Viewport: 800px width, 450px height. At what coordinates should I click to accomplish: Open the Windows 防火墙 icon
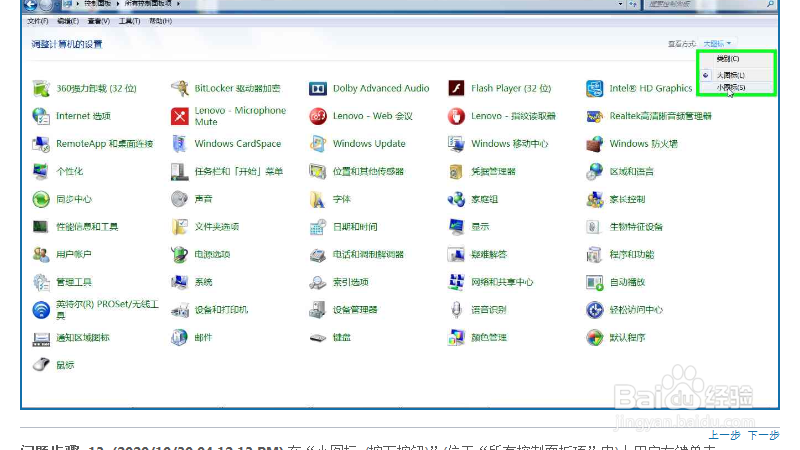pyautogui.click(x=594, y=144)
